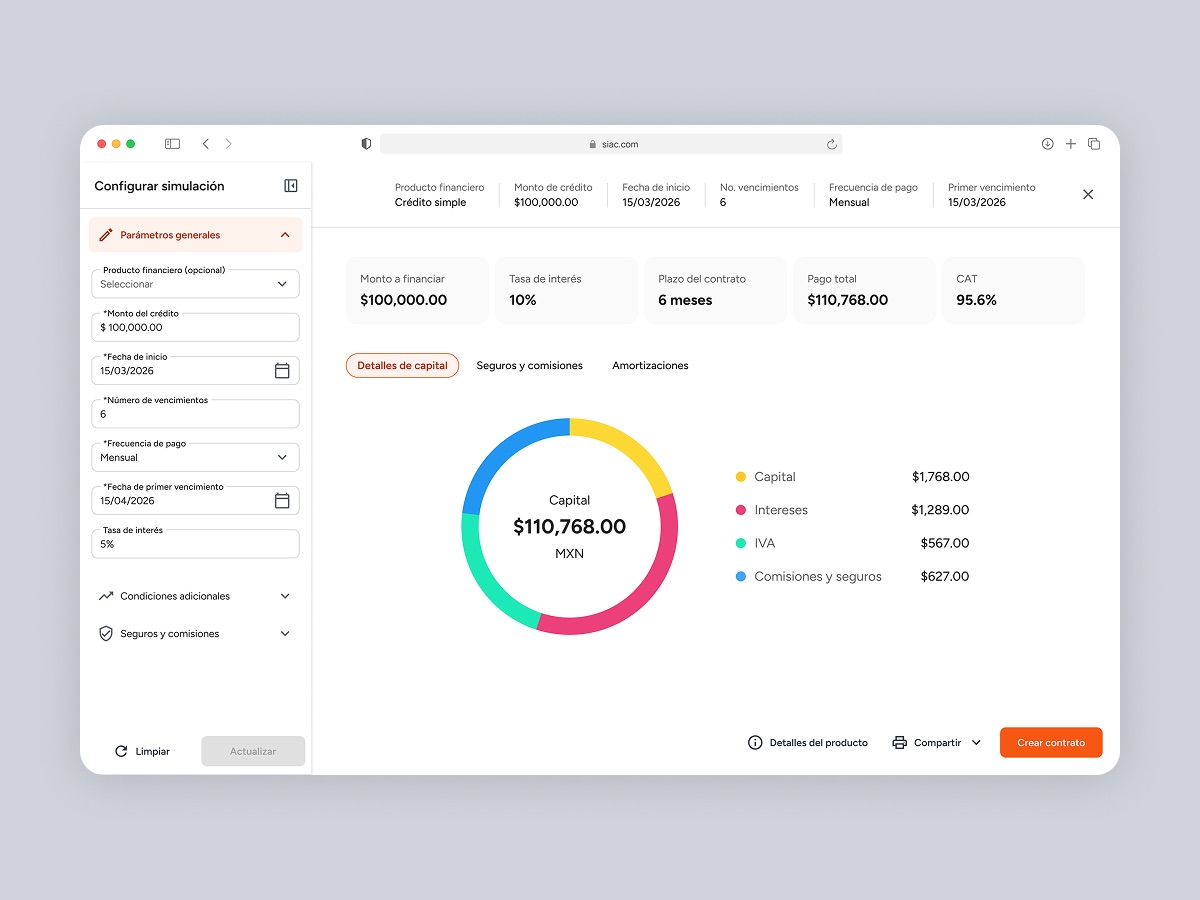
Task: Toggle the browser sidebar icon
Action: [x=172, y=144]
